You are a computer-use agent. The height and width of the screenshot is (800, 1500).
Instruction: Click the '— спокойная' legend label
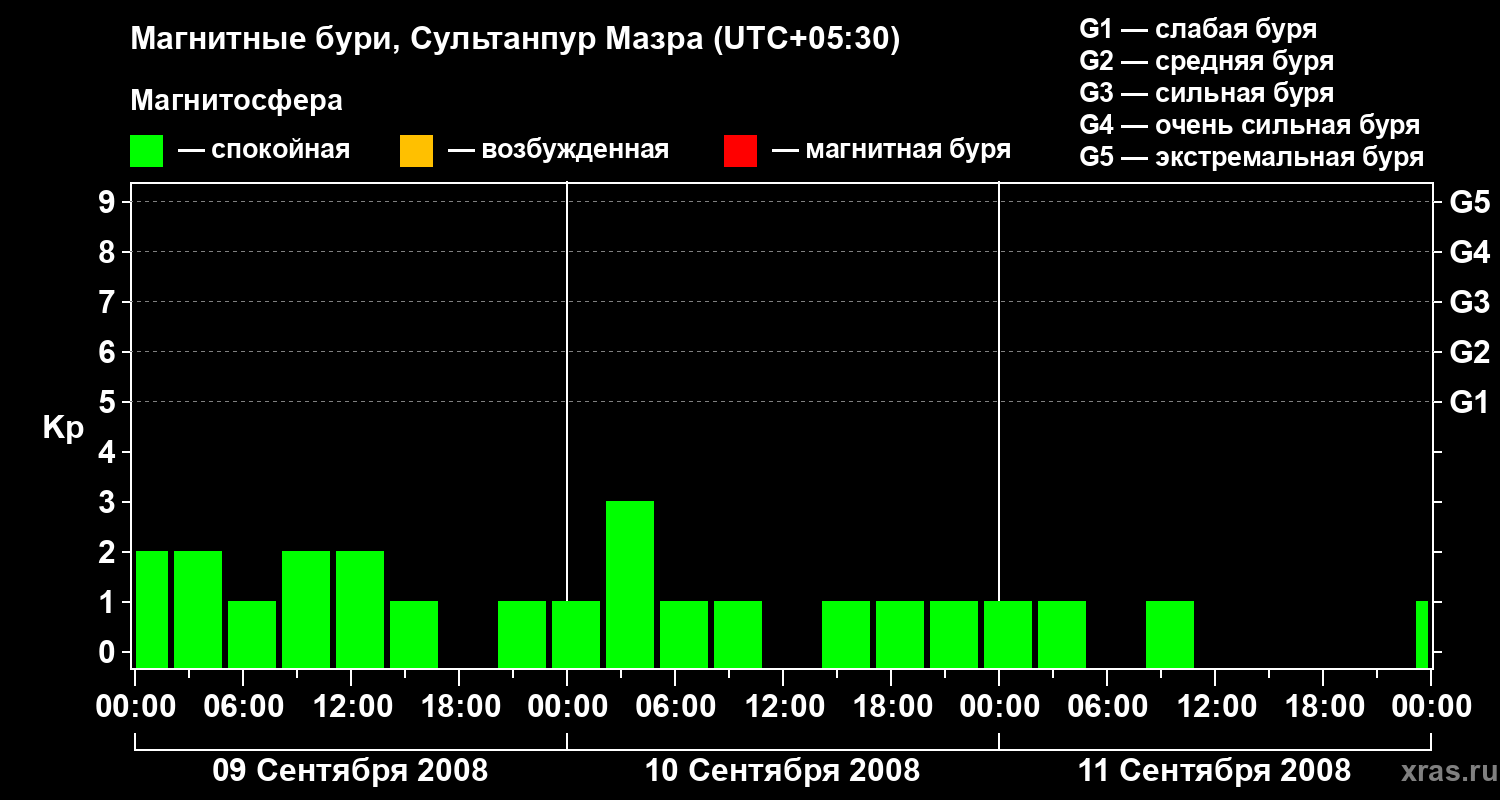click(x=263, y=151)
